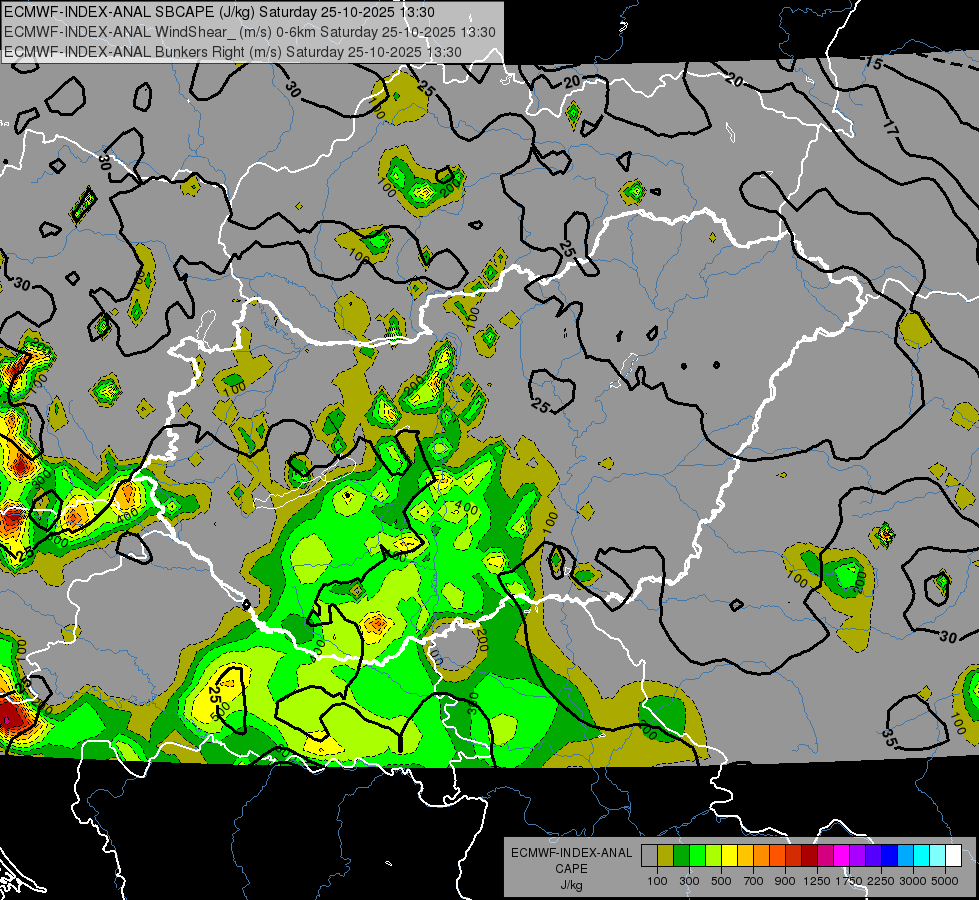Click the 100 legend tick value
Image resolution: width=979 pixels, height=900 pixels.
[x=657, y=881]
